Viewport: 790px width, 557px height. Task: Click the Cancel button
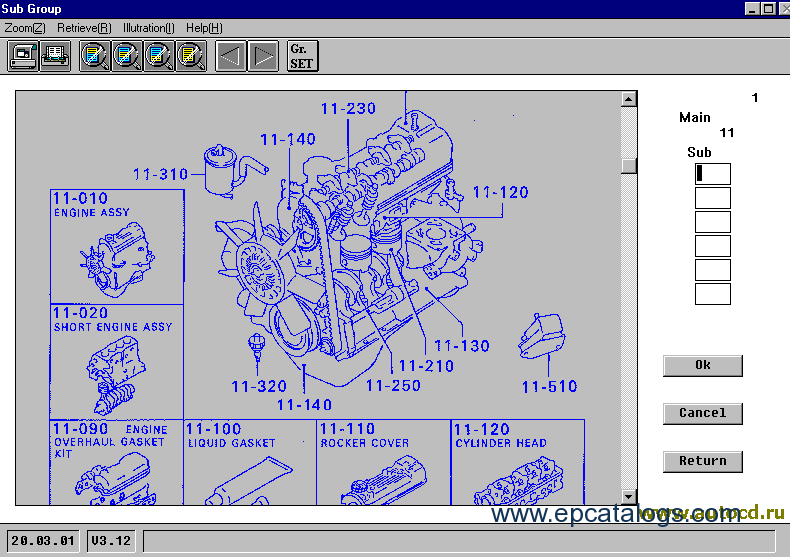(703, 413)
